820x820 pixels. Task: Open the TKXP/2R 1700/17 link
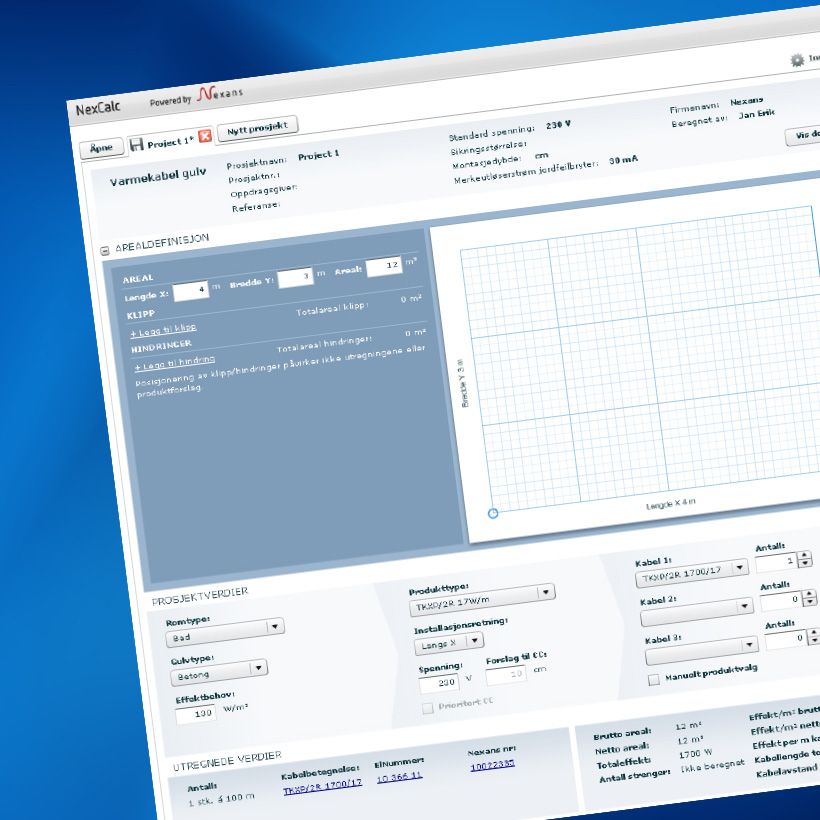pos(323,787)
